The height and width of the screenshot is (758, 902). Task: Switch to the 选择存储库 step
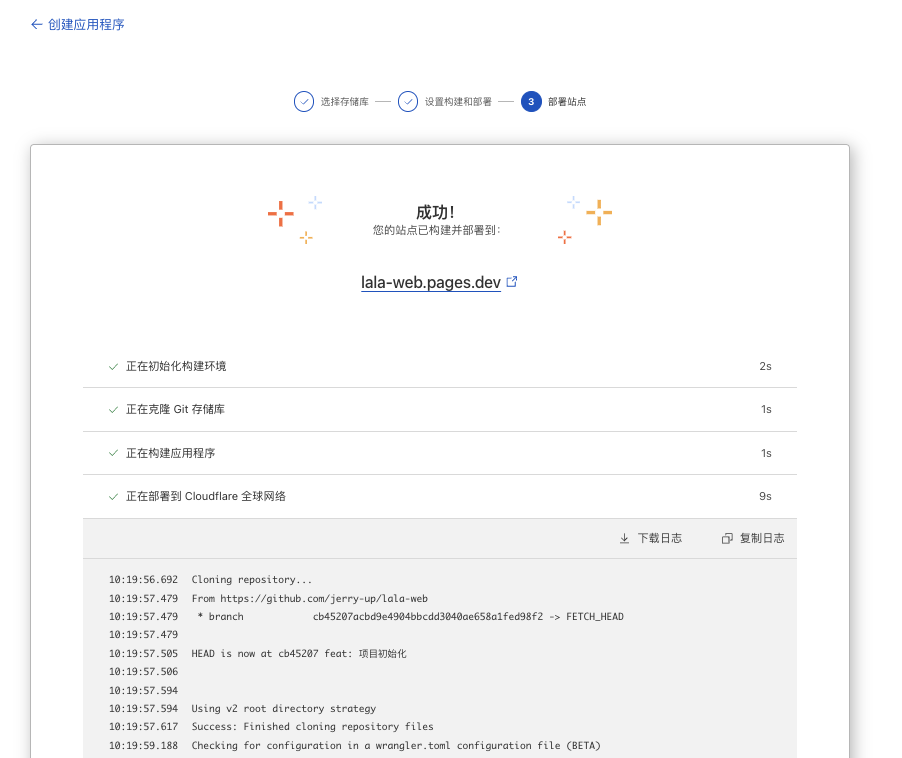pyautogui.click(x=345, y=101)
